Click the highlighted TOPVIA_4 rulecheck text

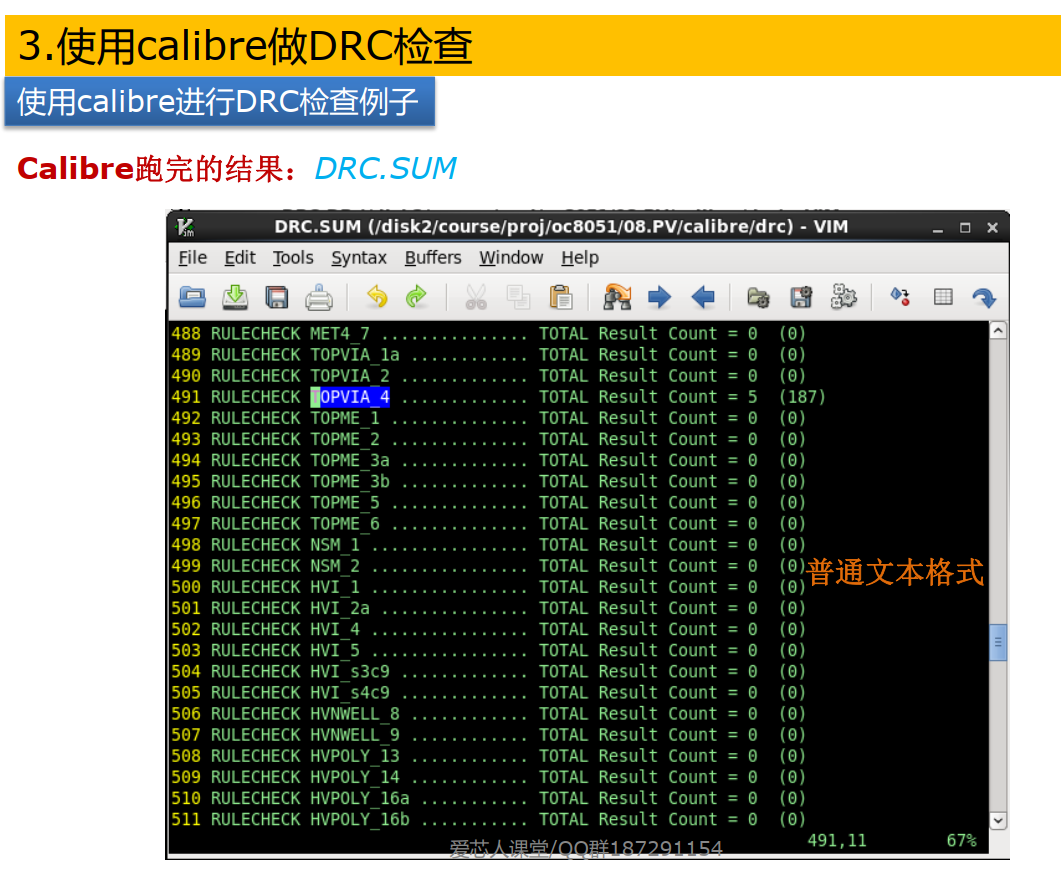coord(351,396)
